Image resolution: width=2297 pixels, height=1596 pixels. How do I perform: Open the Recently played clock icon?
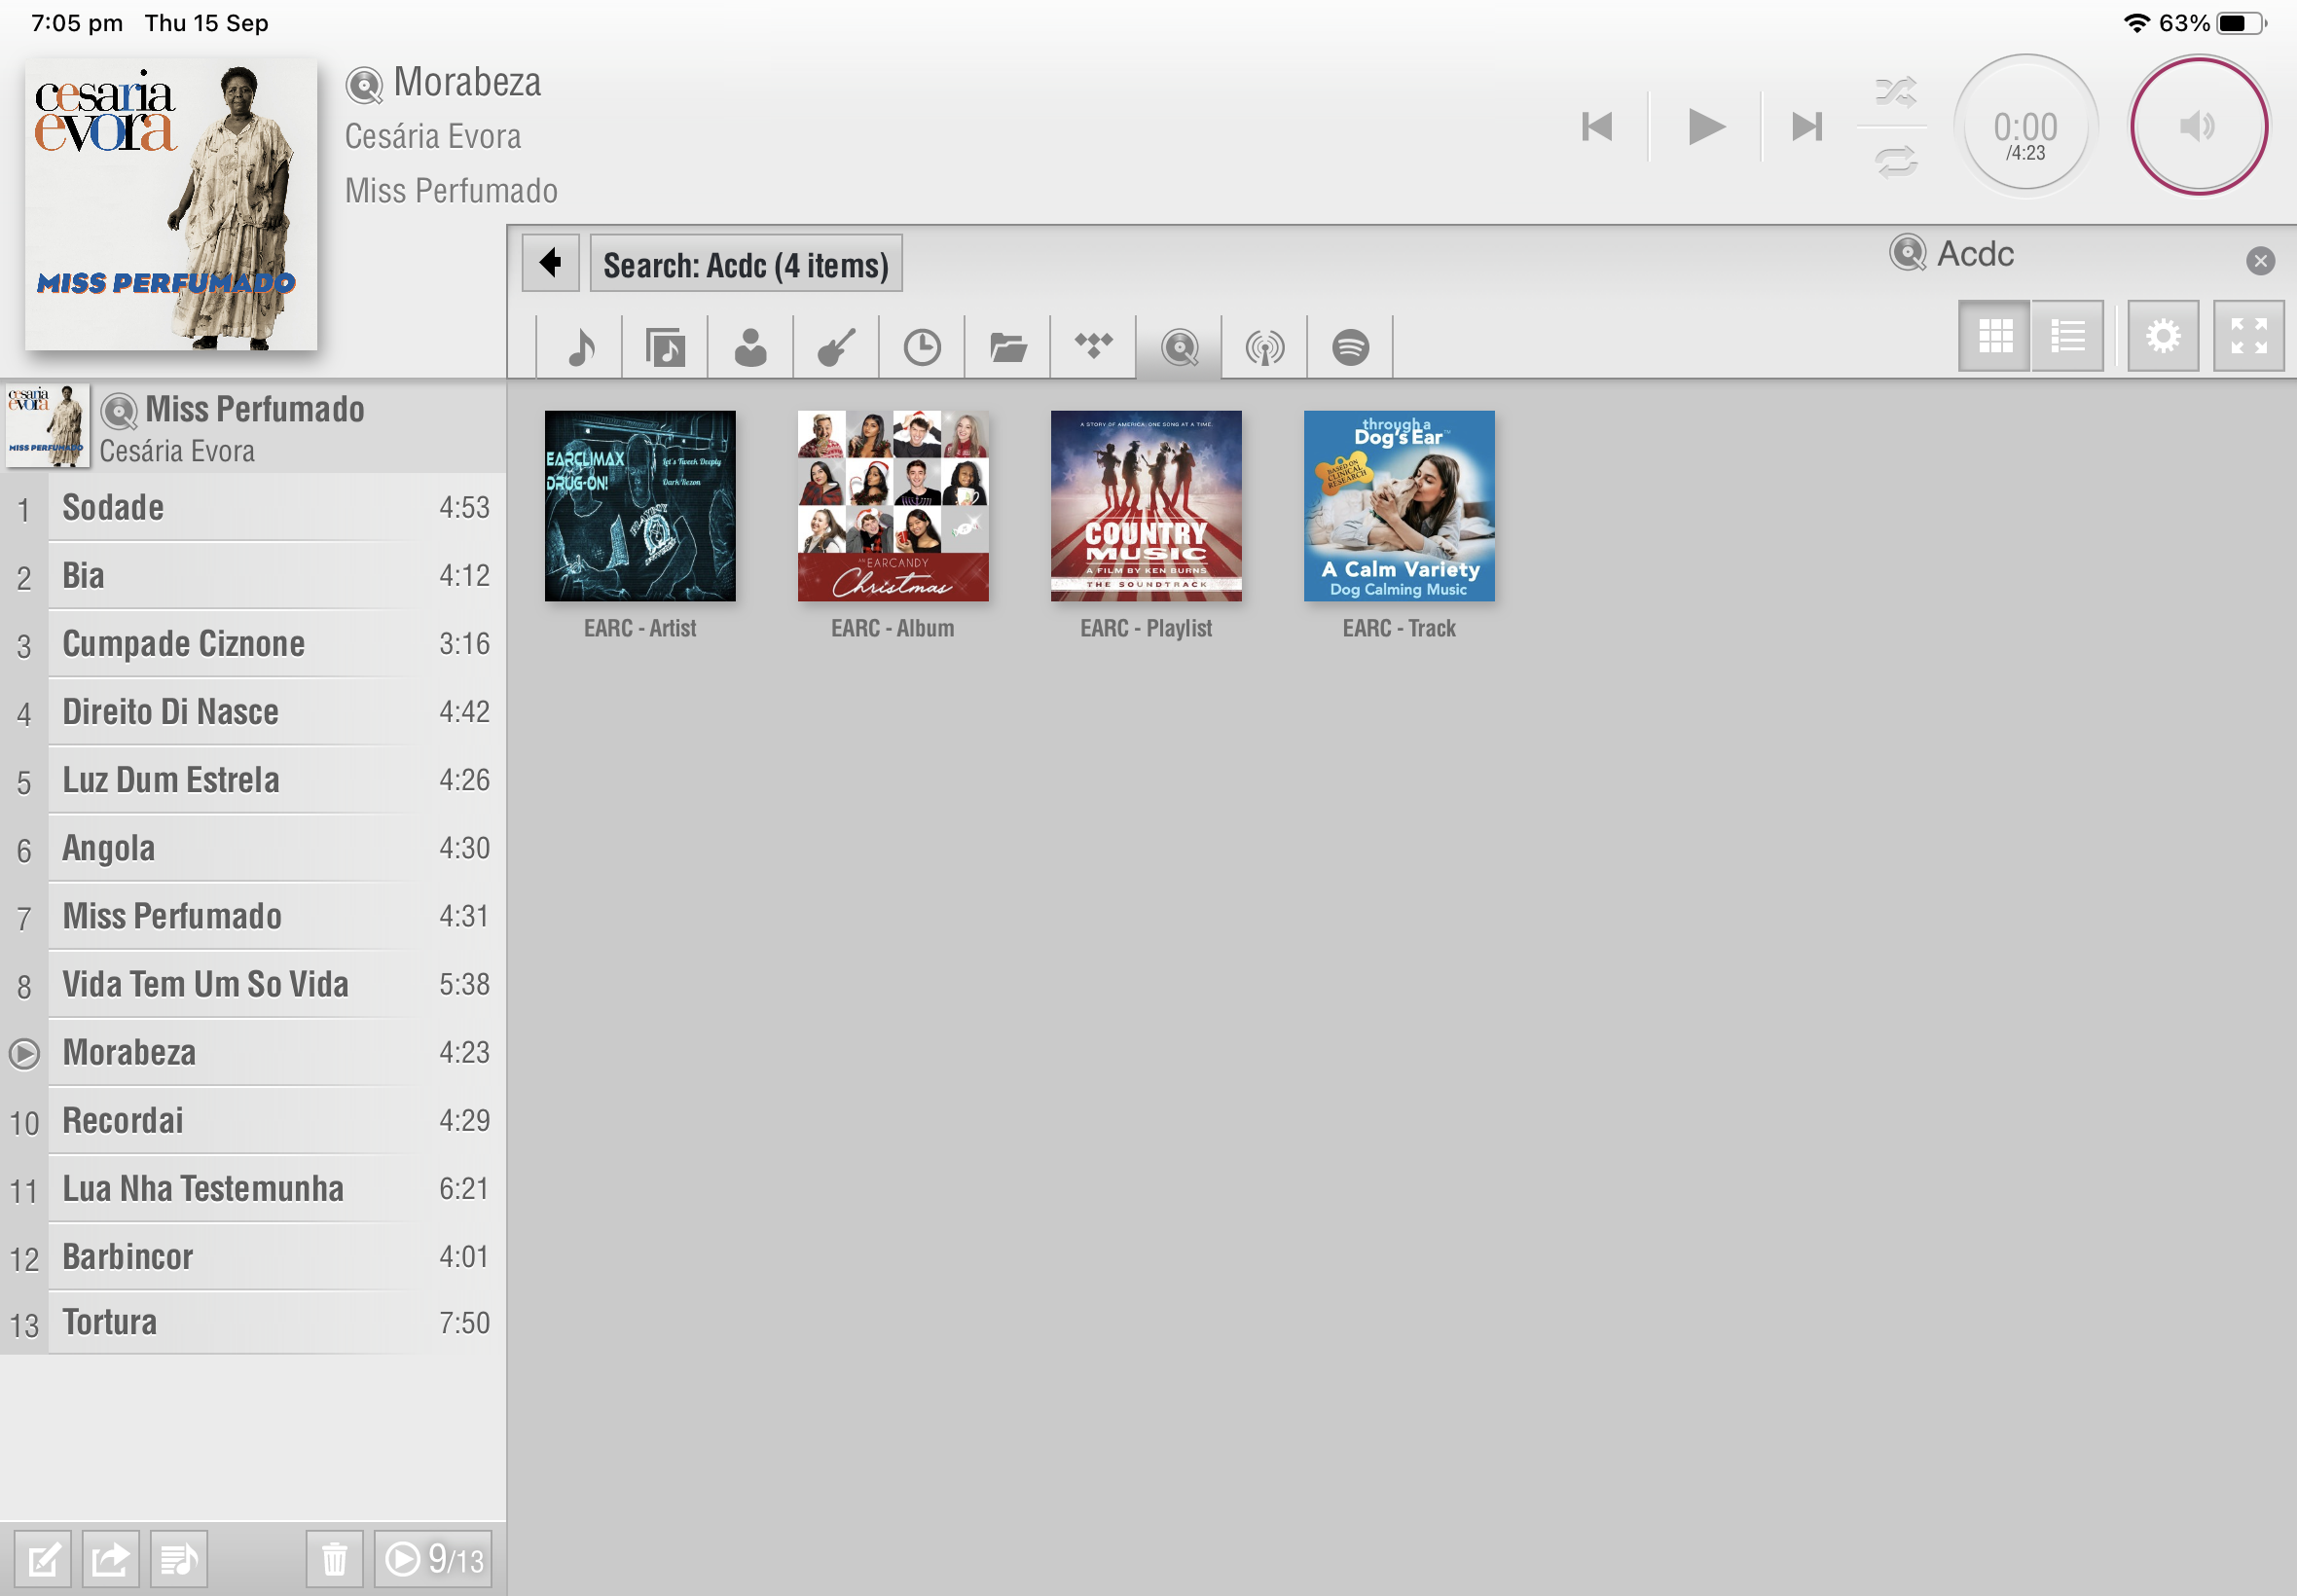tap(922, 348)
